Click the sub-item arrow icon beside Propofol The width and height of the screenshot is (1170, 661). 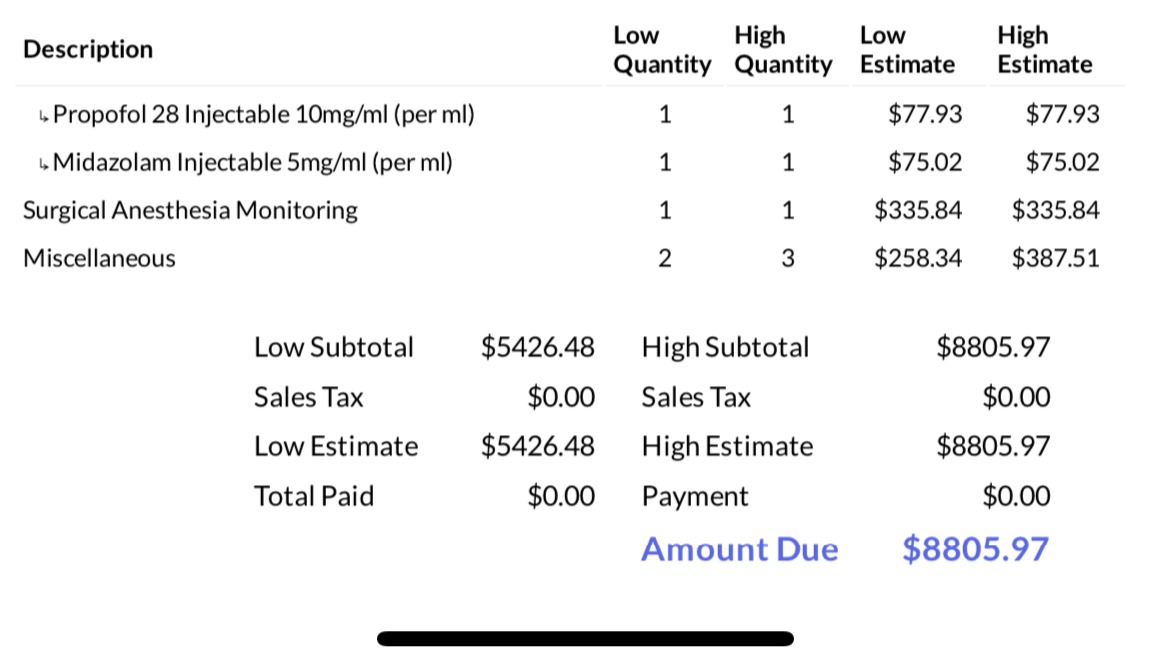click(x=42, y=116)
